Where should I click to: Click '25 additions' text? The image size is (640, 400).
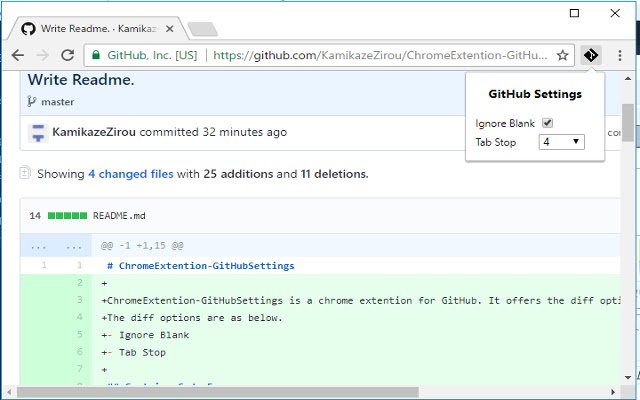click(238, 174)
